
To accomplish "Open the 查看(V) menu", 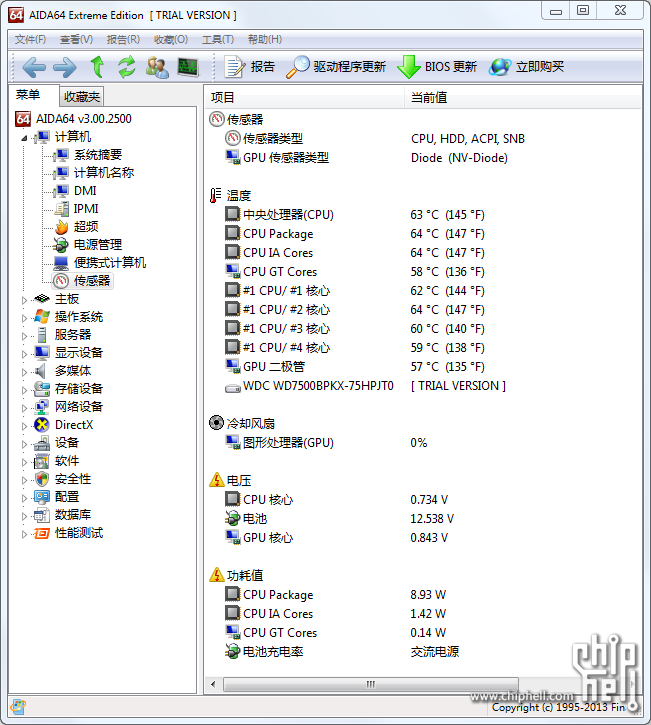I will 76,39.
